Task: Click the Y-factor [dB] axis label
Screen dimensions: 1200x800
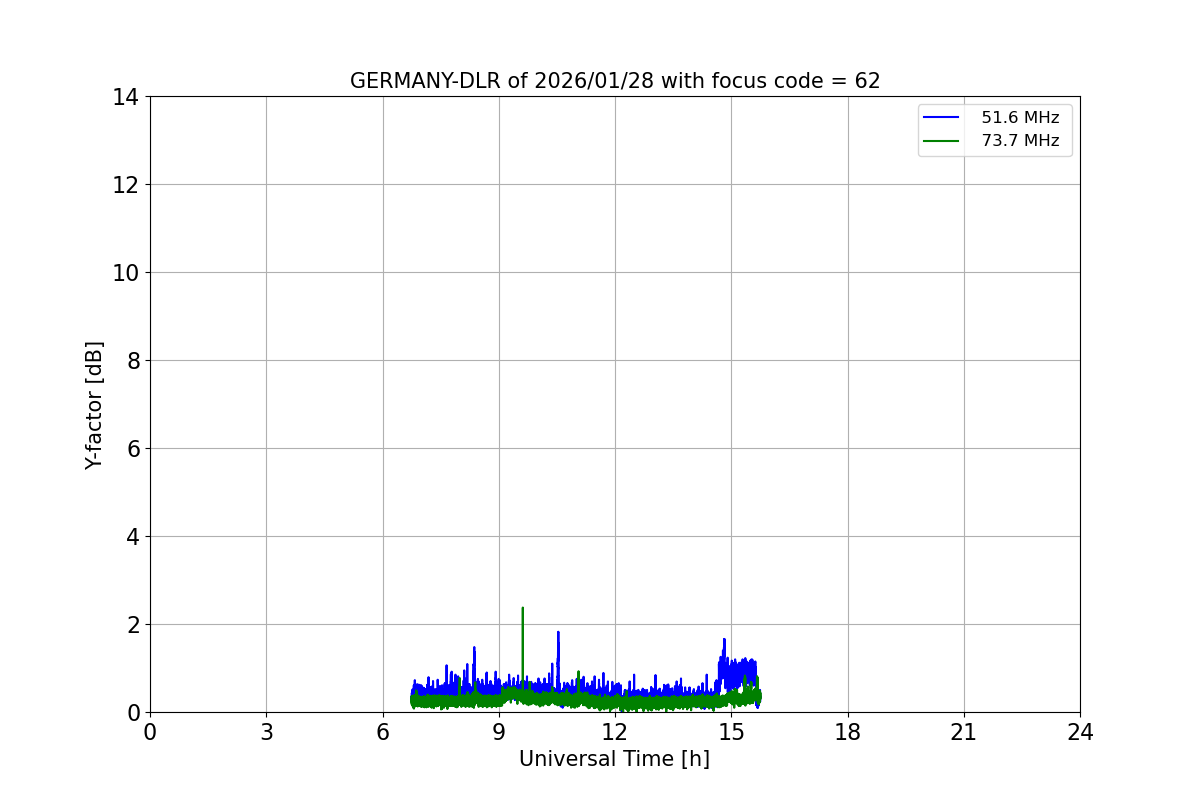Action: 94,405
